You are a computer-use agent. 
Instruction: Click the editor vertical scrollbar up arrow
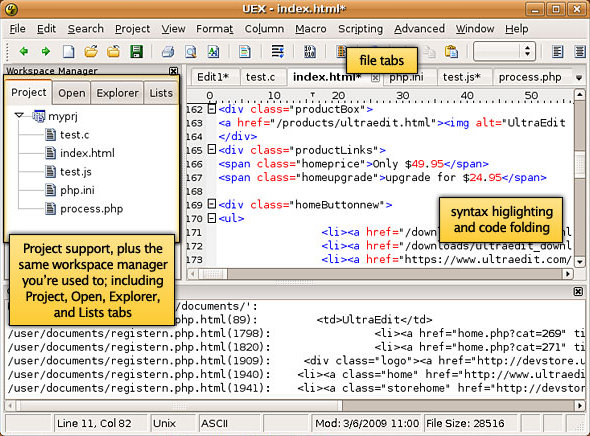click(579, 94)
